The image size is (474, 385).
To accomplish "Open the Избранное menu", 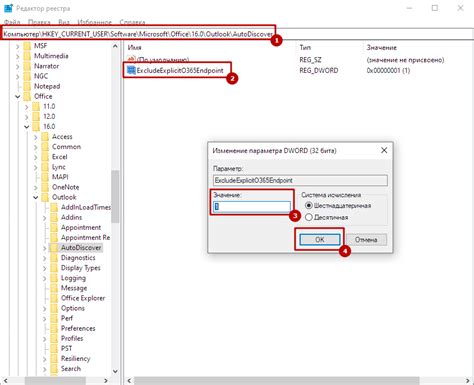I will coord(94,22).
